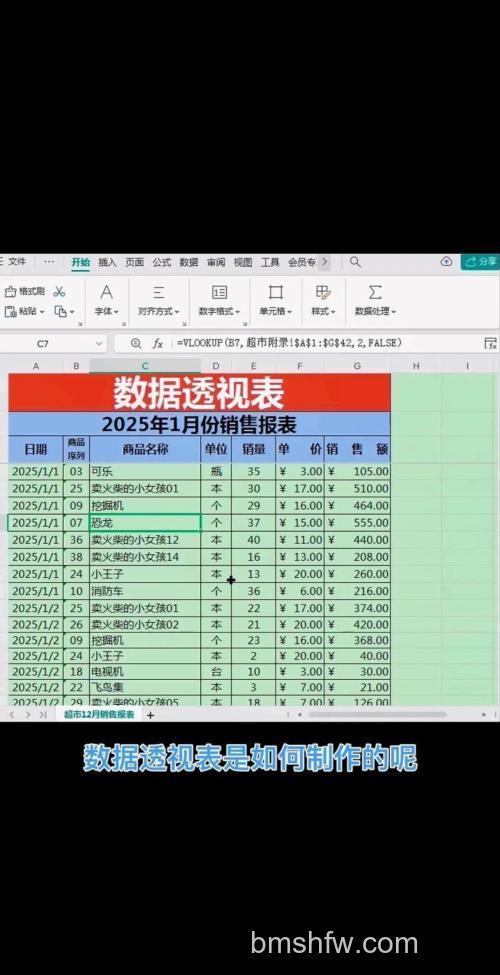Click the sales amount cell 555.00

(x=357, y=523)
